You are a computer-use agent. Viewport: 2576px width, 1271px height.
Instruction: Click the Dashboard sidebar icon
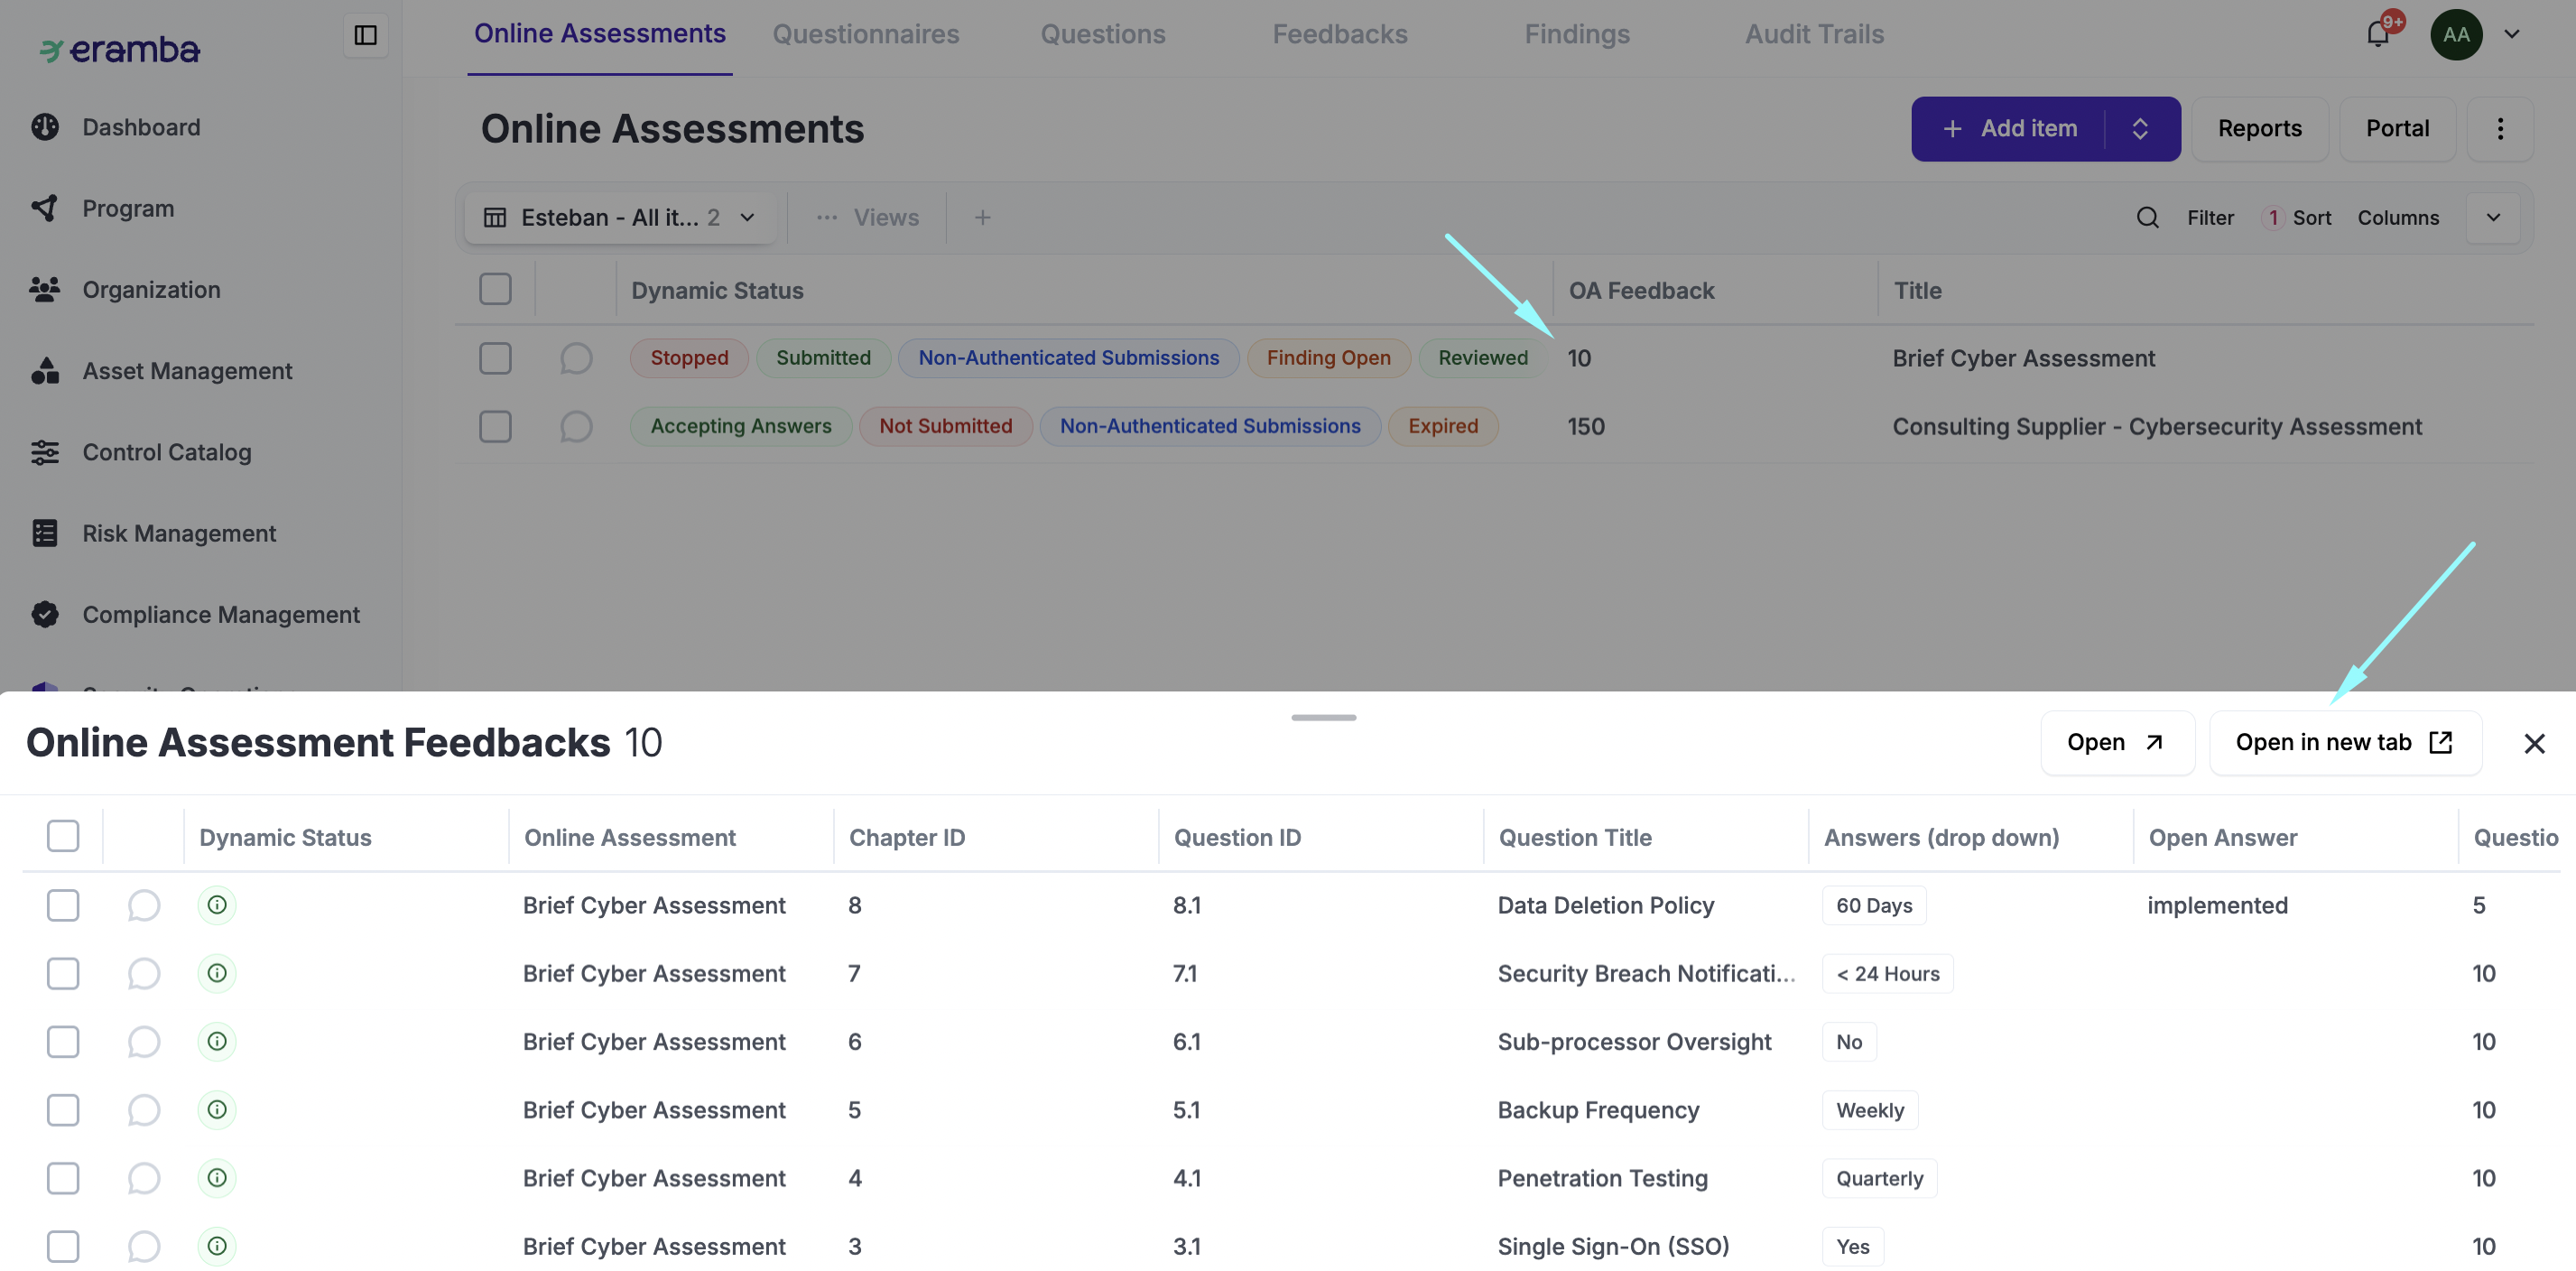(45, 127)
